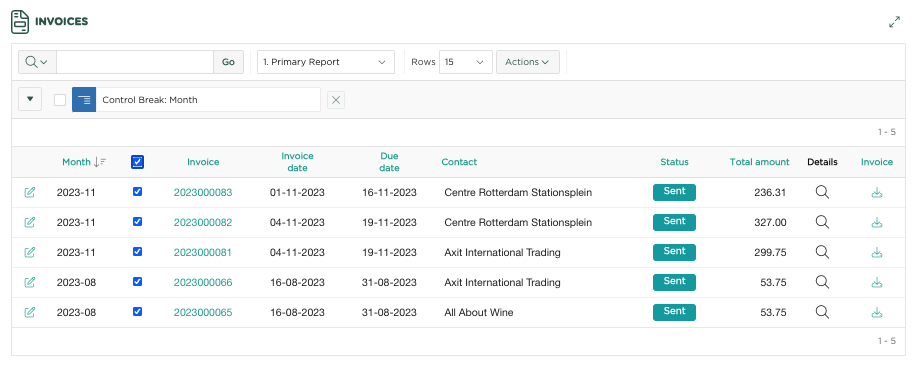Viewport: 913px width, 365px height.
Task: Click edit icon for invoice 2023000083
Action: (x=30, y=192)
